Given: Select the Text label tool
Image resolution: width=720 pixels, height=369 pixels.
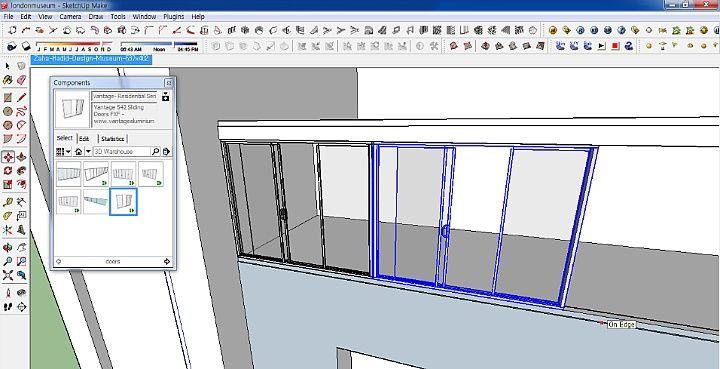Looking at the screenshot, I should pyautogui.click(x=21, y=216).
